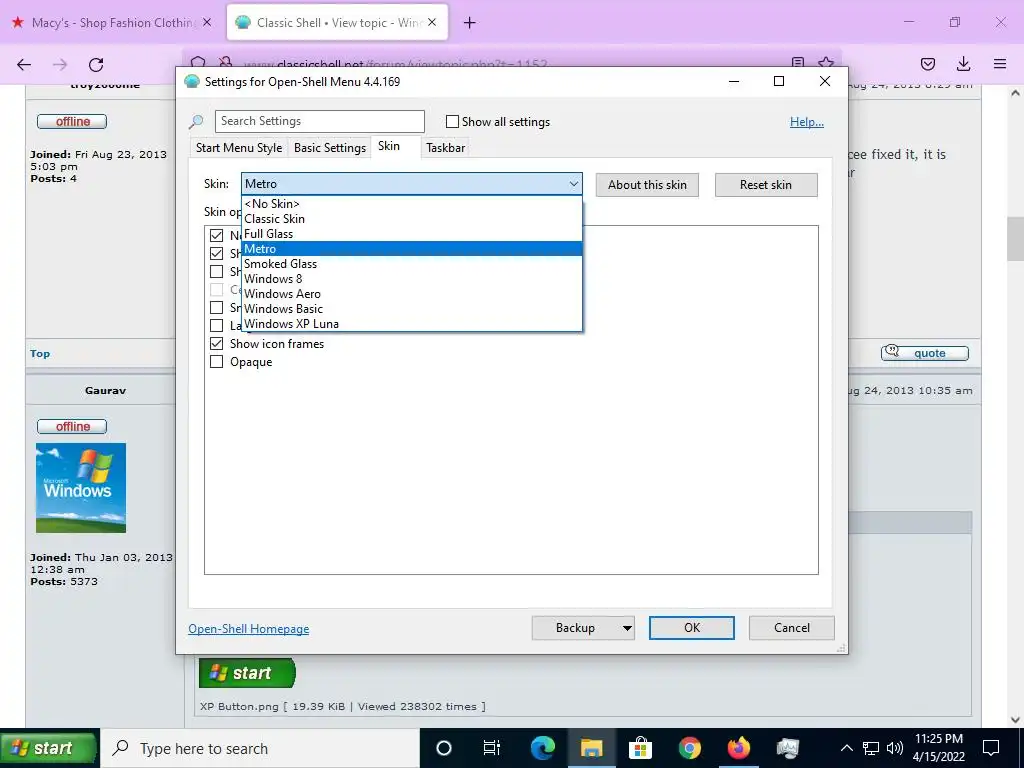Click Gaurav's Windows XP avatar image
1024x768 pixels.
click(x=81, y=488)
